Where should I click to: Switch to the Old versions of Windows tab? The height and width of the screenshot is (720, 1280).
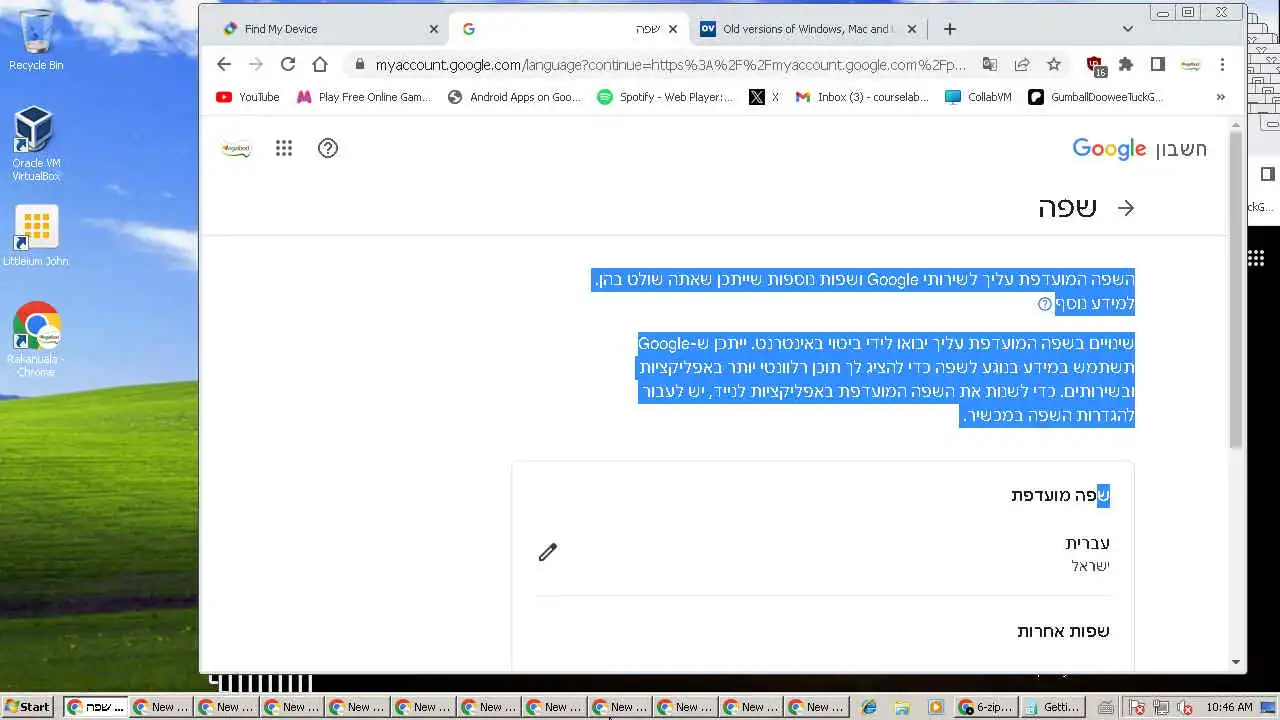click(x=808, y=29)
